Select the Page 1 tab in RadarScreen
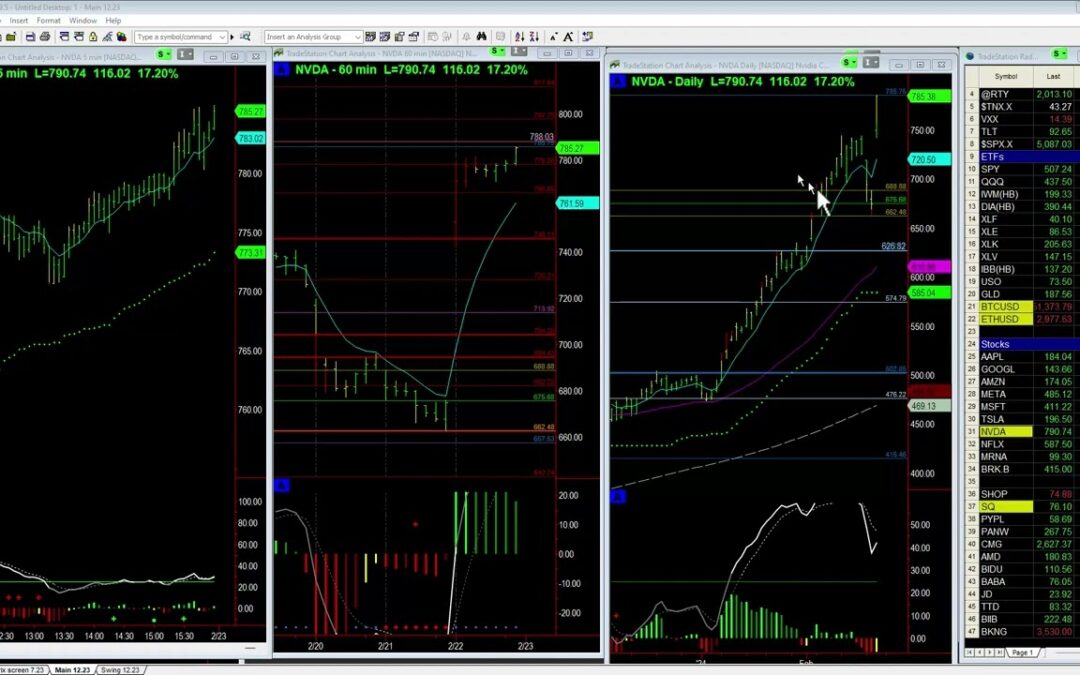The image size is (1080, 675). 1023,652
